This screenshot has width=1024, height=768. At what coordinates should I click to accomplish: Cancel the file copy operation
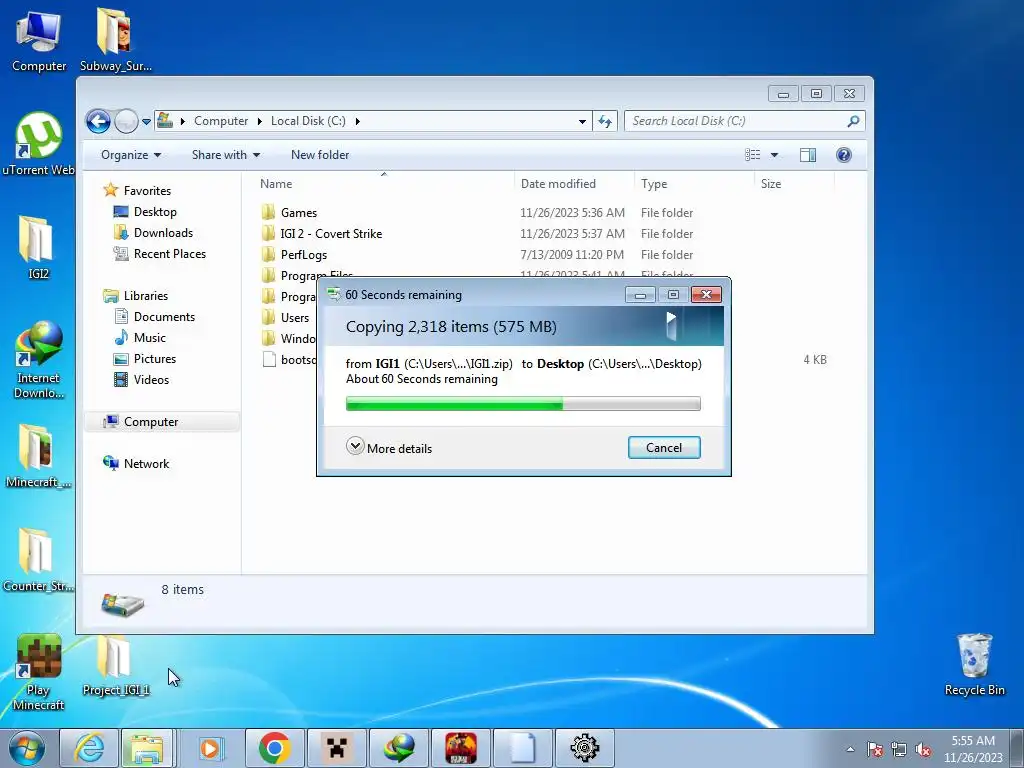point(664,447)
